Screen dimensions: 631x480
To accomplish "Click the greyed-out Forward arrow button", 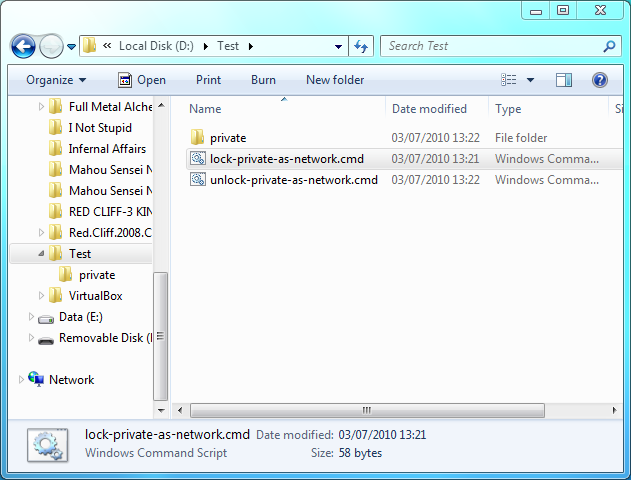I will [x=51, y=46].
